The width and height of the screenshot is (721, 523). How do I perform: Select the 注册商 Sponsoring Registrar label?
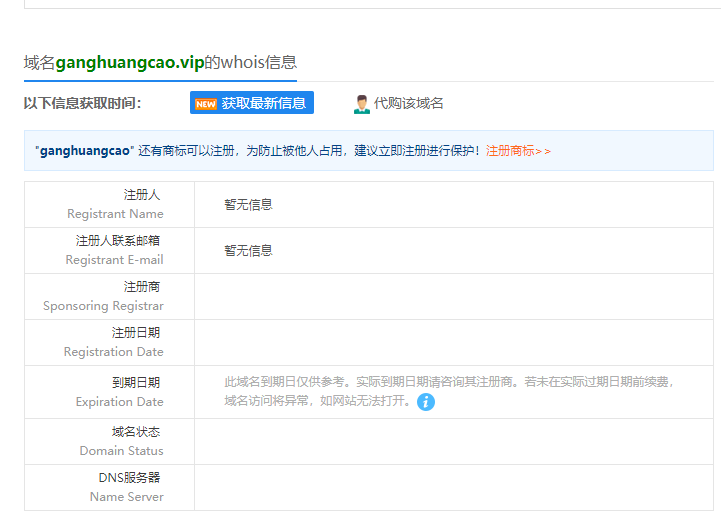105,296
